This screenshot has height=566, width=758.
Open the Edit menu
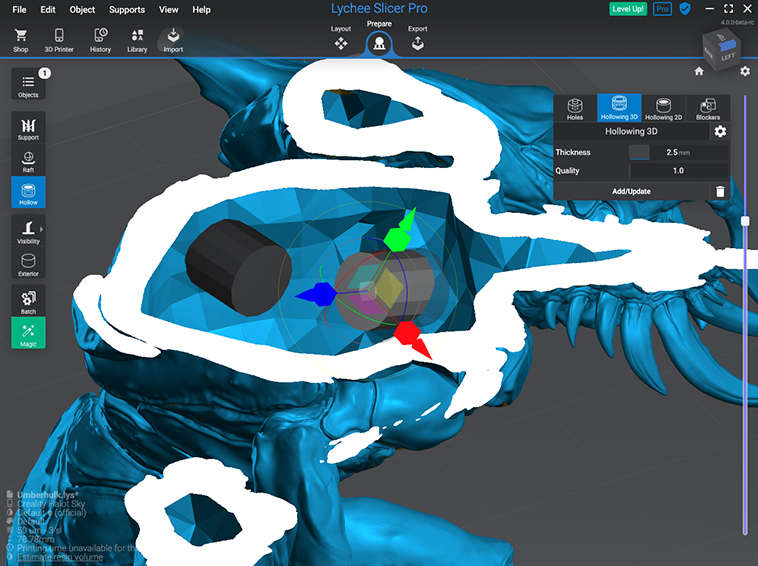[x=48, y=10]
